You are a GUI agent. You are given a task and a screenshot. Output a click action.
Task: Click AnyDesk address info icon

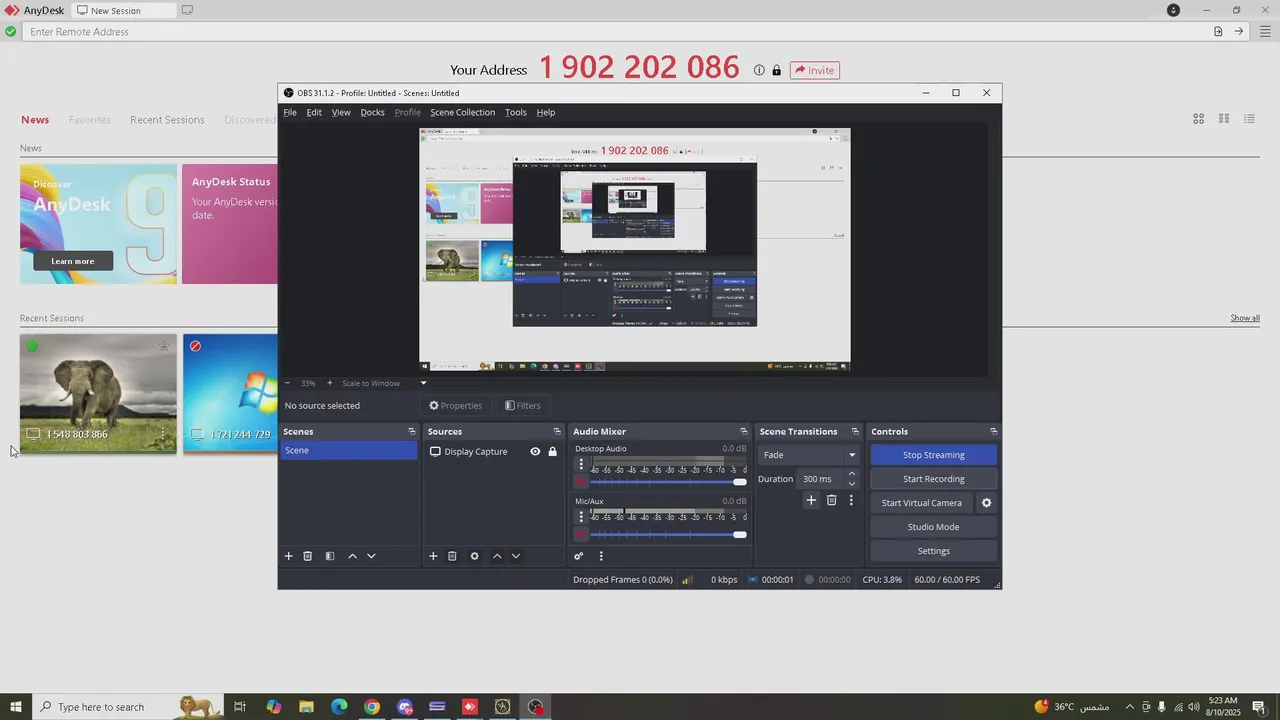click(x=759, y=70)
